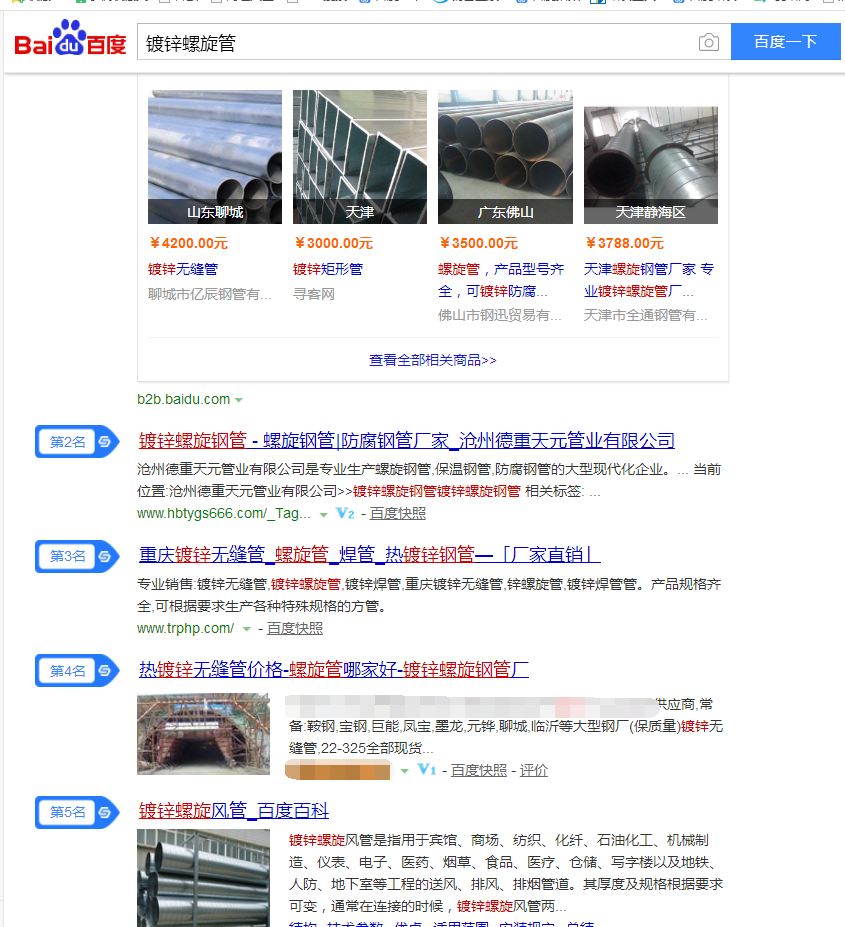
Task: Open 百度快照 for the trphp.com result
Action: (295, 628)
